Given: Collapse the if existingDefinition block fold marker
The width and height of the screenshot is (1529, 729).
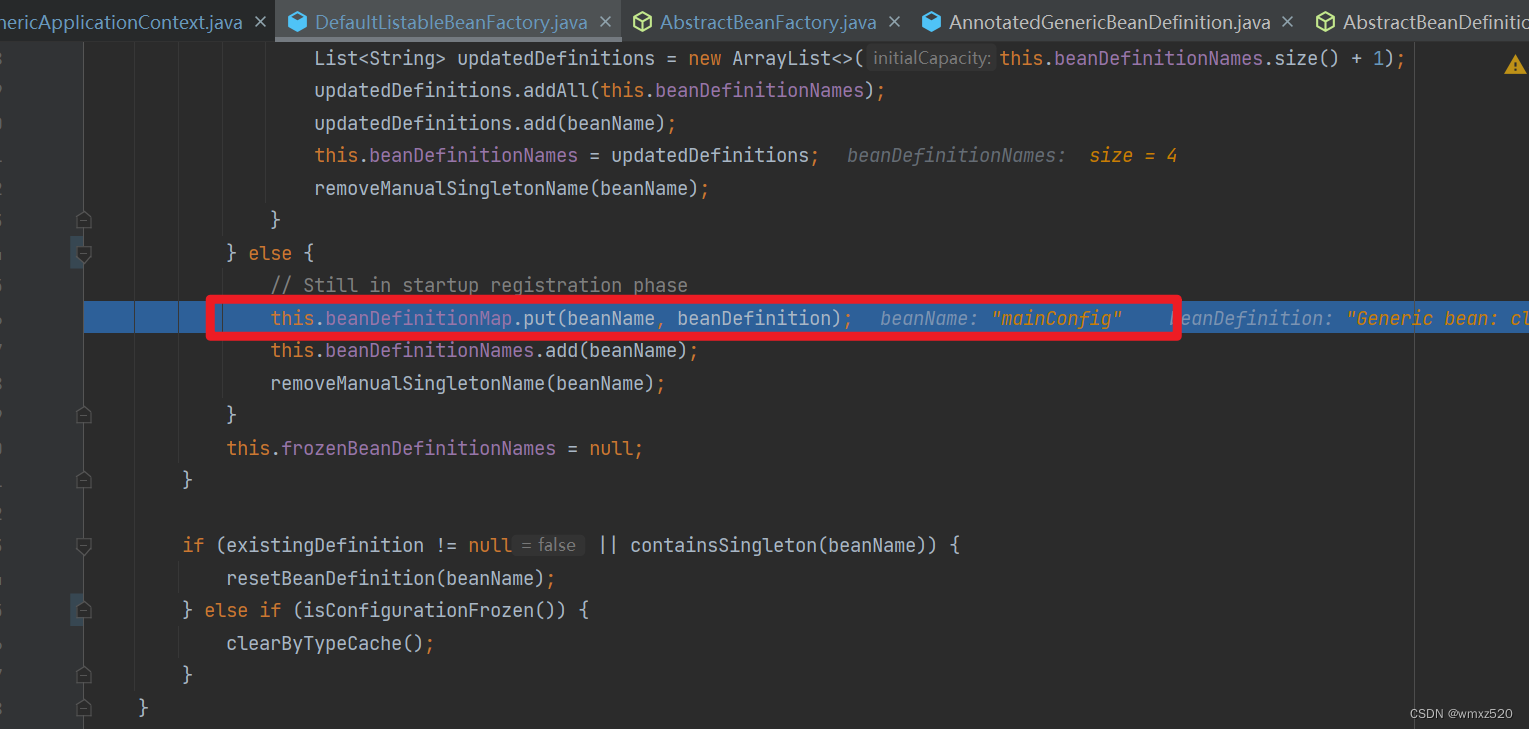Looking at the screenshot, I should click(x=84, y=546).
